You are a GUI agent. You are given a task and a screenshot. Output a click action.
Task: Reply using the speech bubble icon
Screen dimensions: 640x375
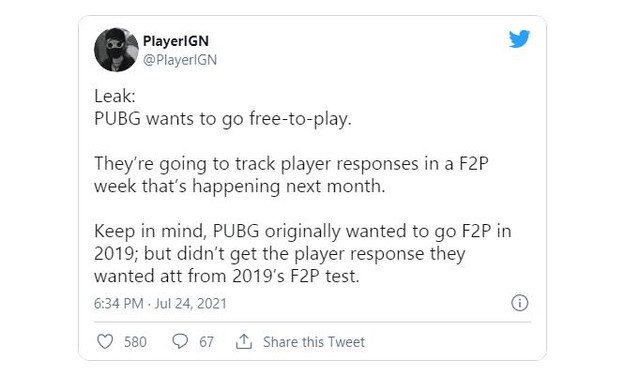click(180, 342)
